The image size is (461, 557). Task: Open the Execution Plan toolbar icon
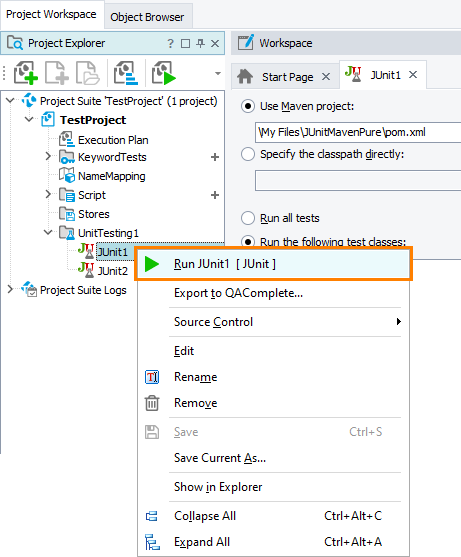point(126,73)
